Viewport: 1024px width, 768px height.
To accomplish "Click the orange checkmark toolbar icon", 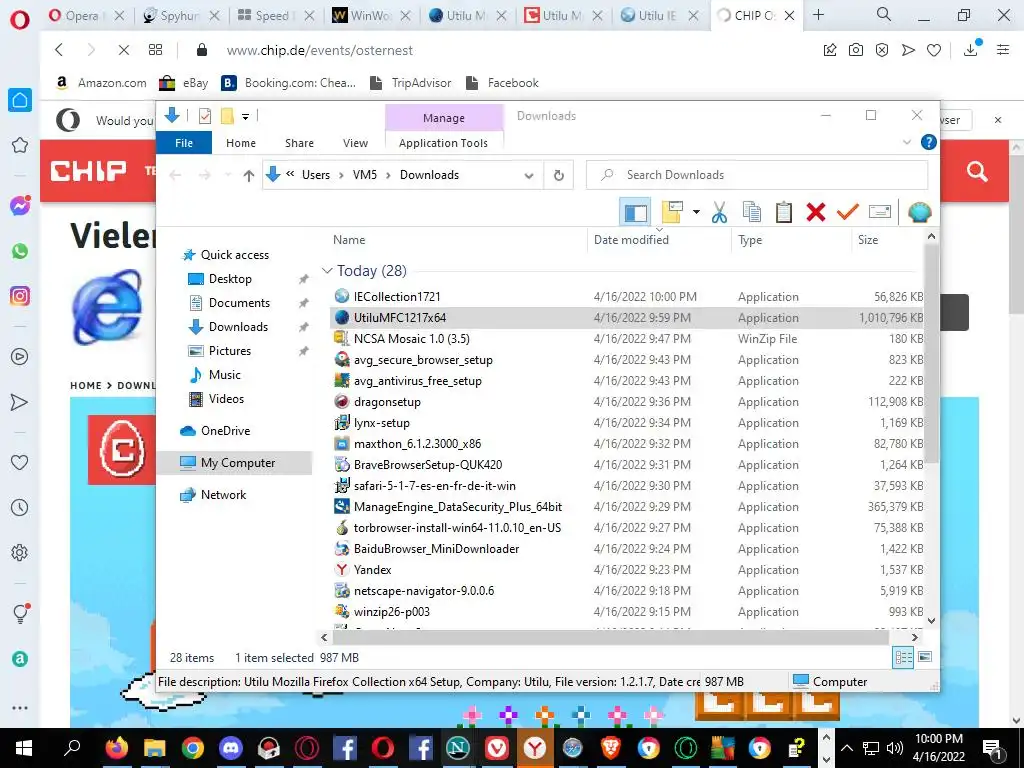I will [848, 212].
